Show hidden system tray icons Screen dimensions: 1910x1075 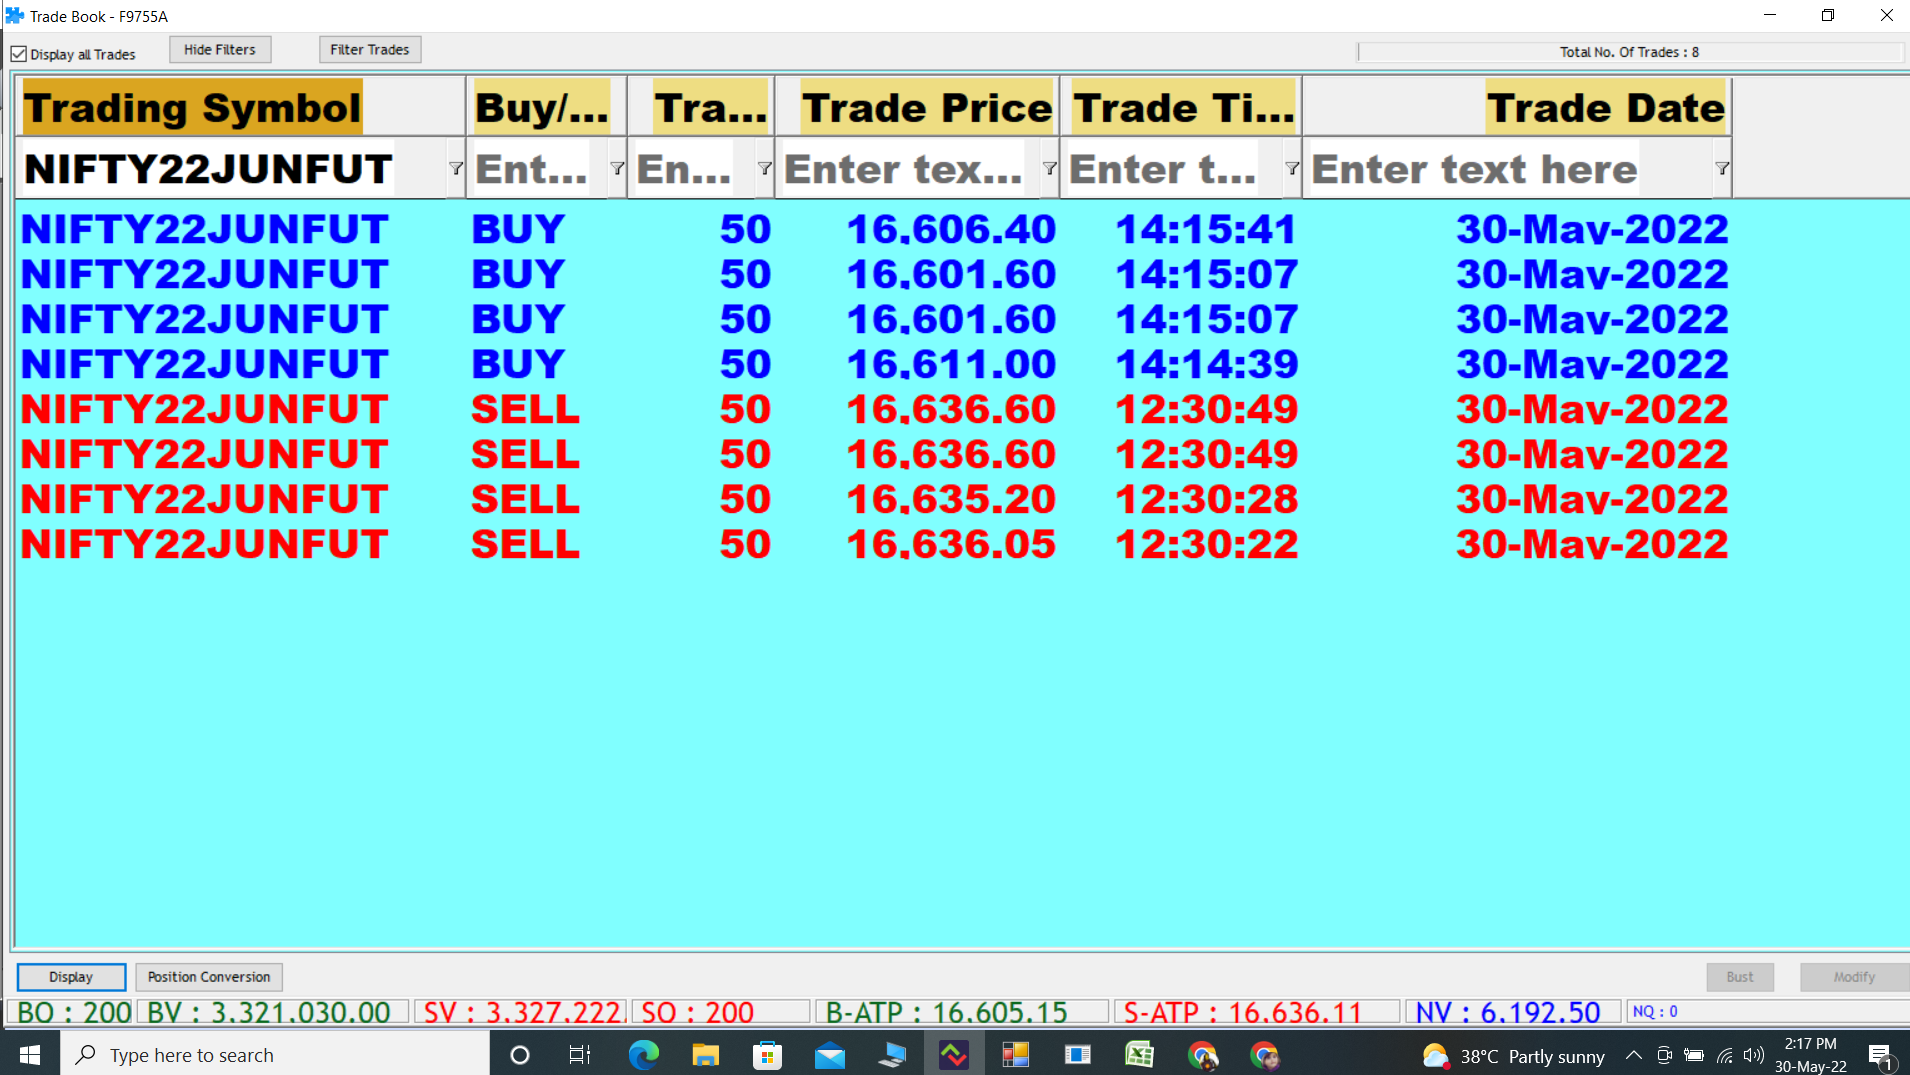click(x=1633, y=1055)
